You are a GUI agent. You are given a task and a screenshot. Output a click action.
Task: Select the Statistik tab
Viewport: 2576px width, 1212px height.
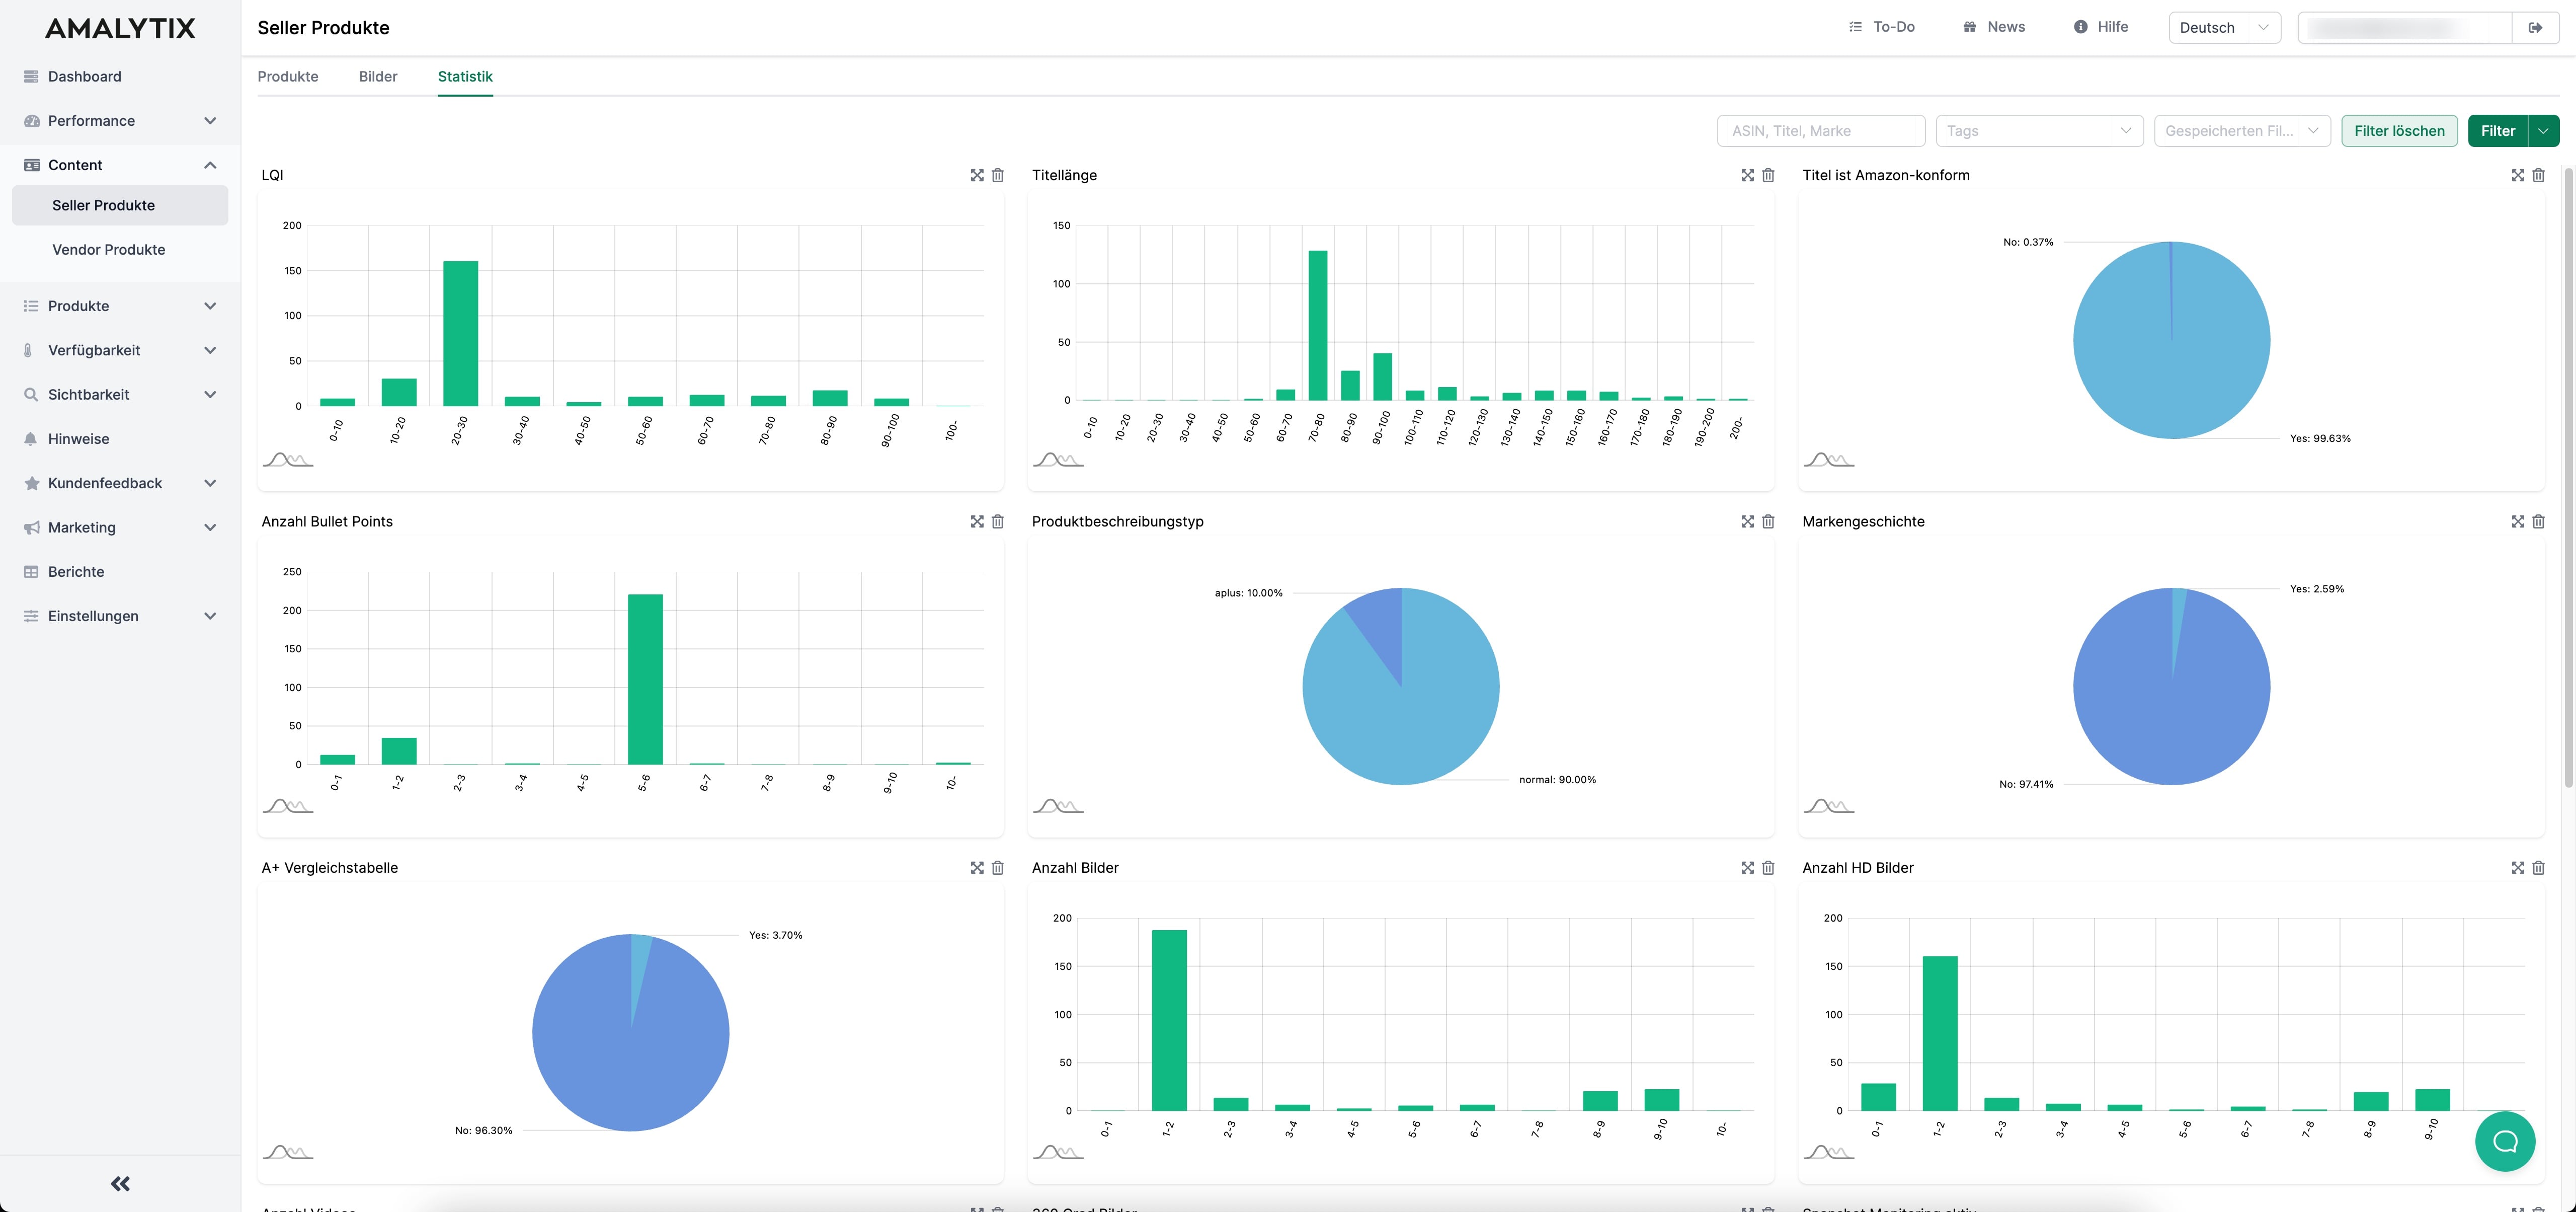click(x=465, y=77)
